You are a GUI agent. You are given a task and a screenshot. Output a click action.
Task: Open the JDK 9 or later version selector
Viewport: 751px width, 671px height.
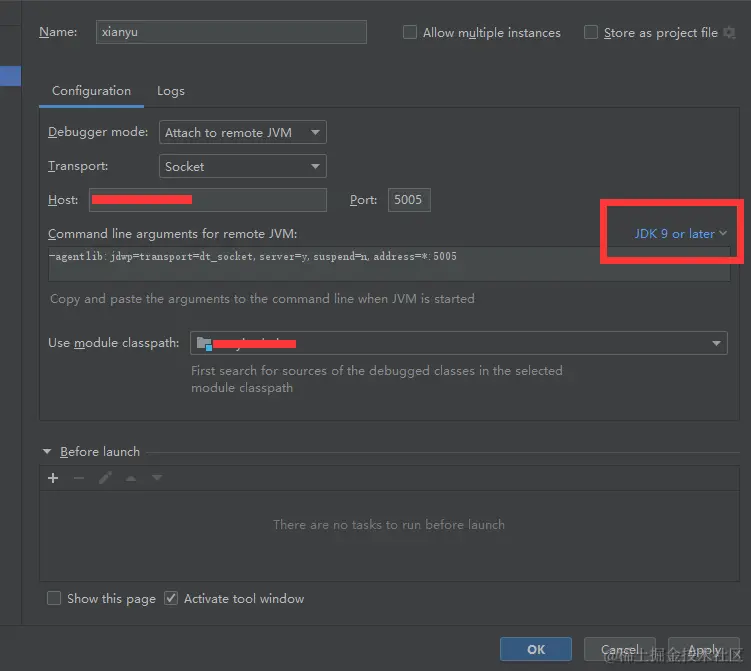pyautogui.click(x=680, y=234)
